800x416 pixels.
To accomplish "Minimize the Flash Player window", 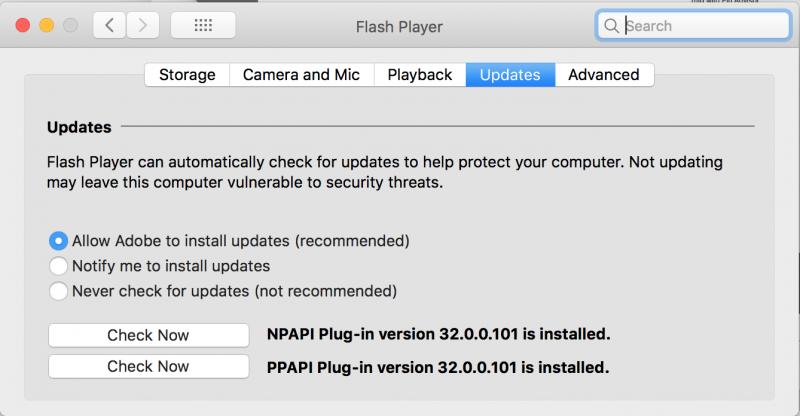I will 46,26.
